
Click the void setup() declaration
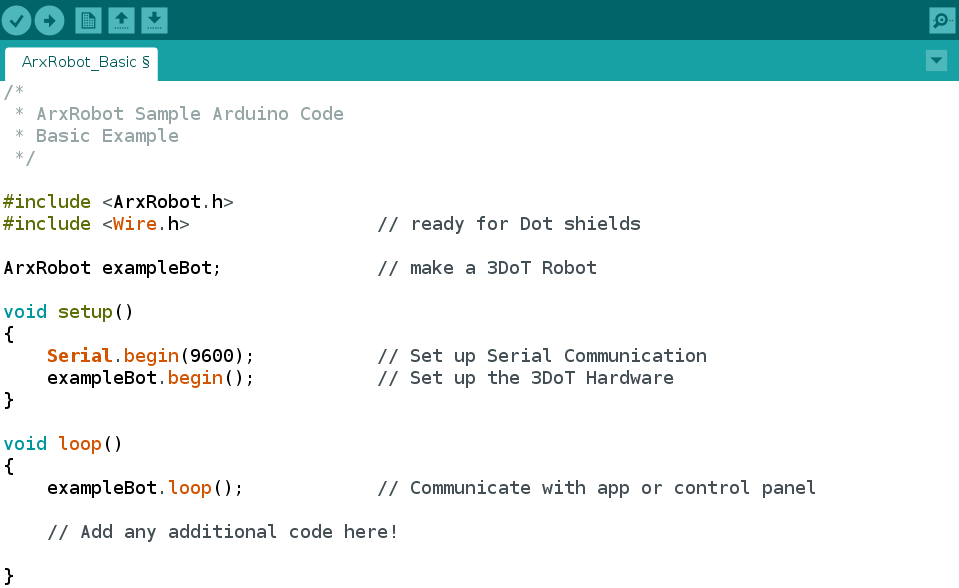click(68, 312)
